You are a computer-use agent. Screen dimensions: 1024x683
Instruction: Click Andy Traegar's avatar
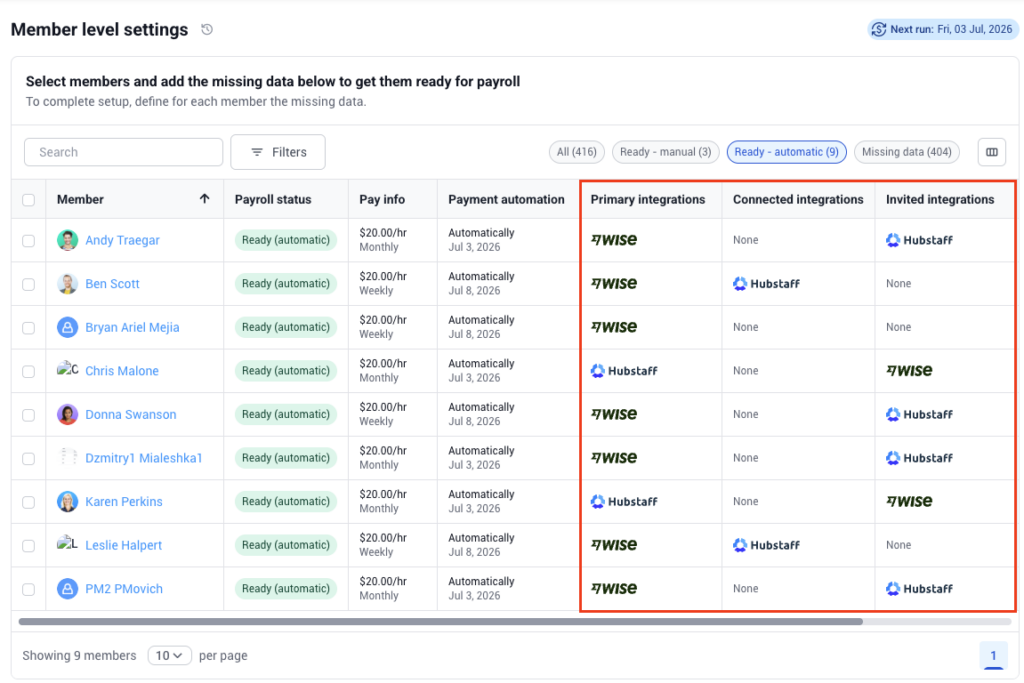tap(67, 240)
